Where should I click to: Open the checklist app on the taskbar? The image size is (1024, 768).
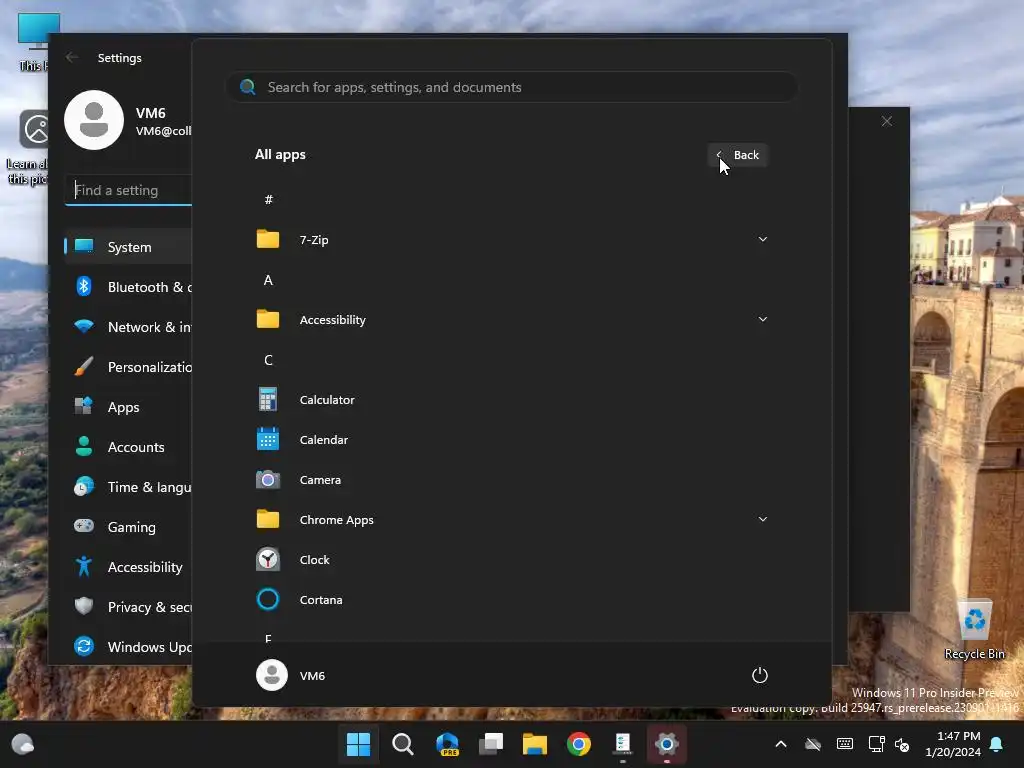click(623, 744)
